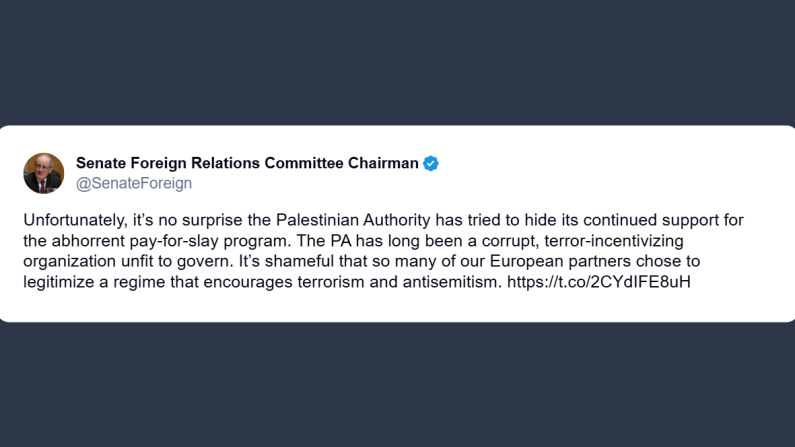This screenshot has width=795, height=447.
Task: Click the blue verified checkmark badge
Action: coord(431,163)
